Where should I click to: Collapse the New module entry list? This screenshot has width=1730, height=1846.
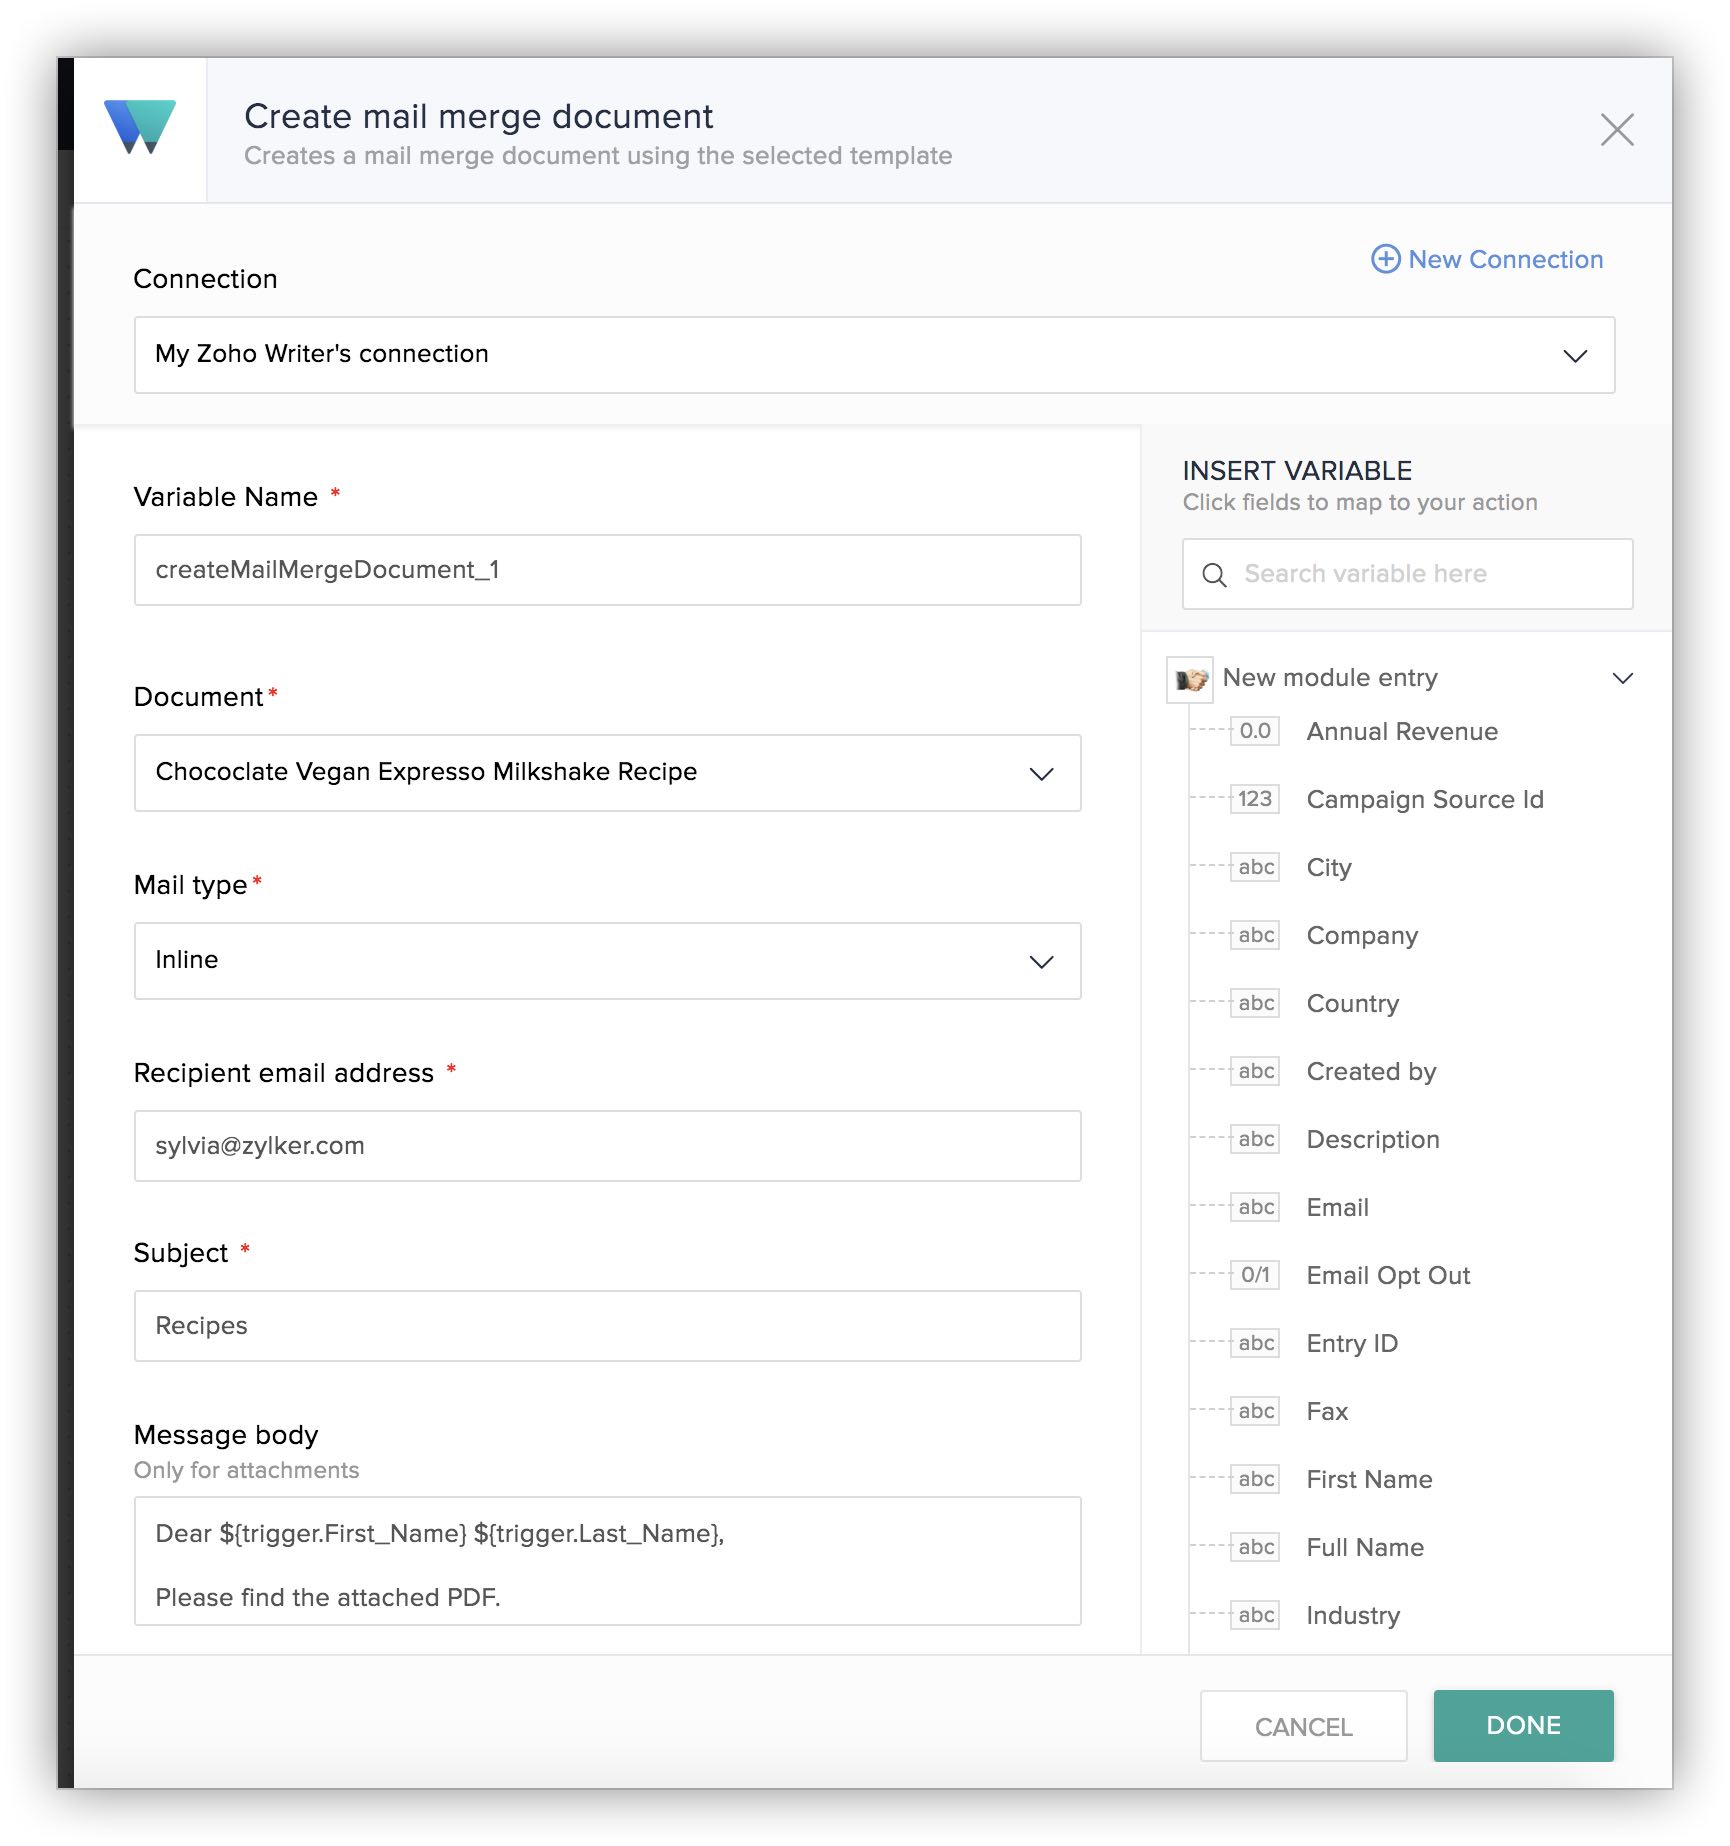tap(1622, 679)
